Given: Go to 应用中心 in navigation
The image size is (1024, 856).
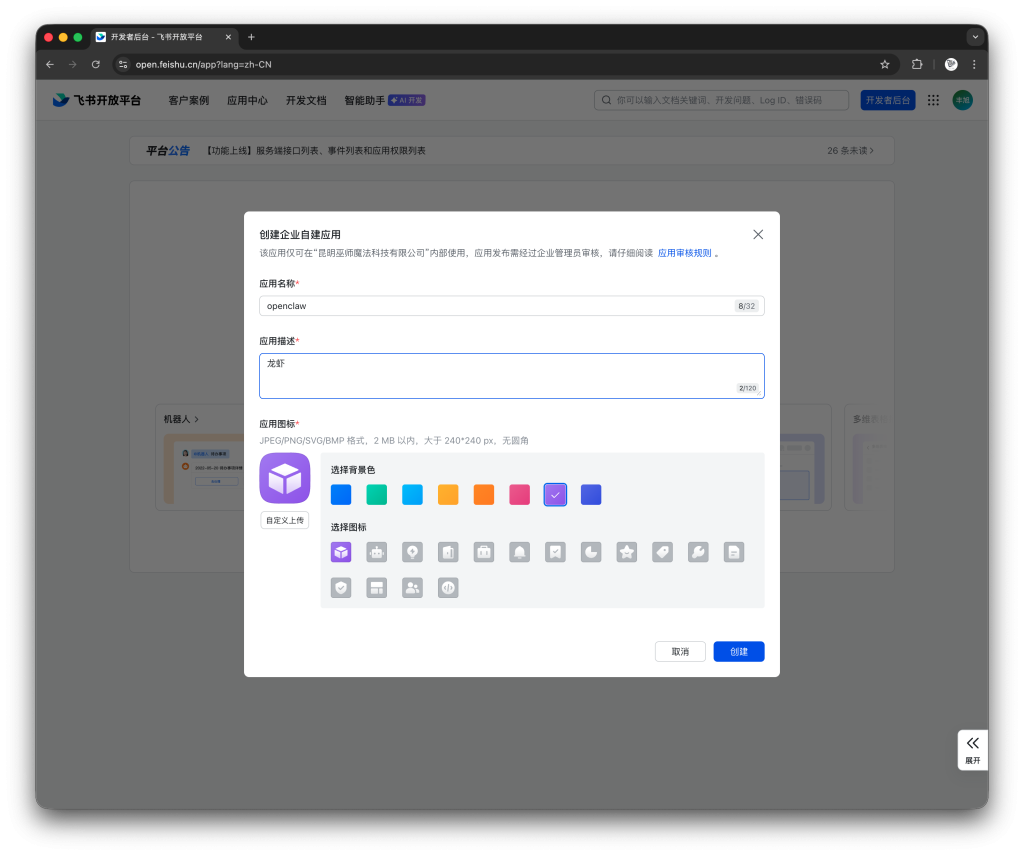Looking at the screenshot, I should tap(247, 101).
